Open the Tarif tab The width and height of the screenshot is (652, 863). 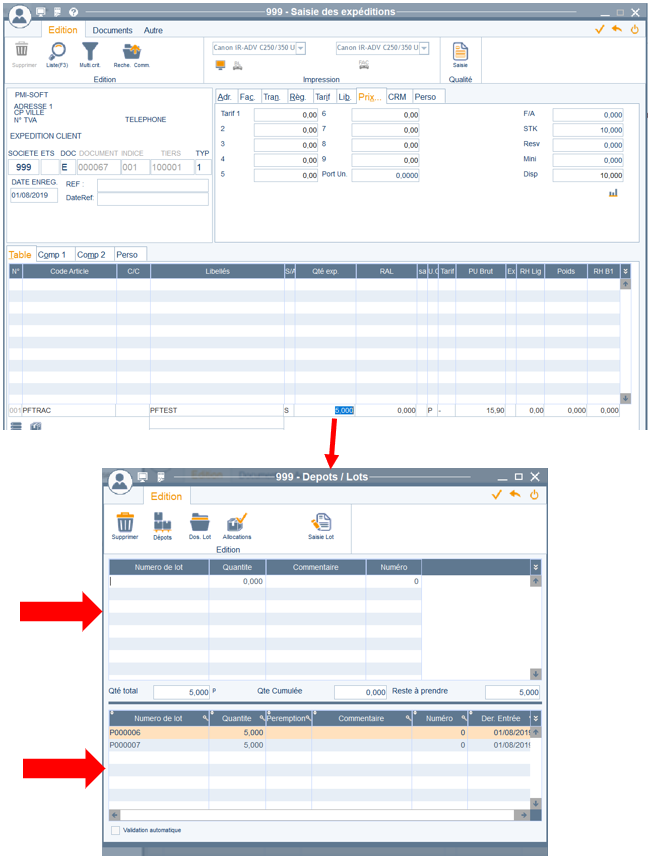click(322, 97)
